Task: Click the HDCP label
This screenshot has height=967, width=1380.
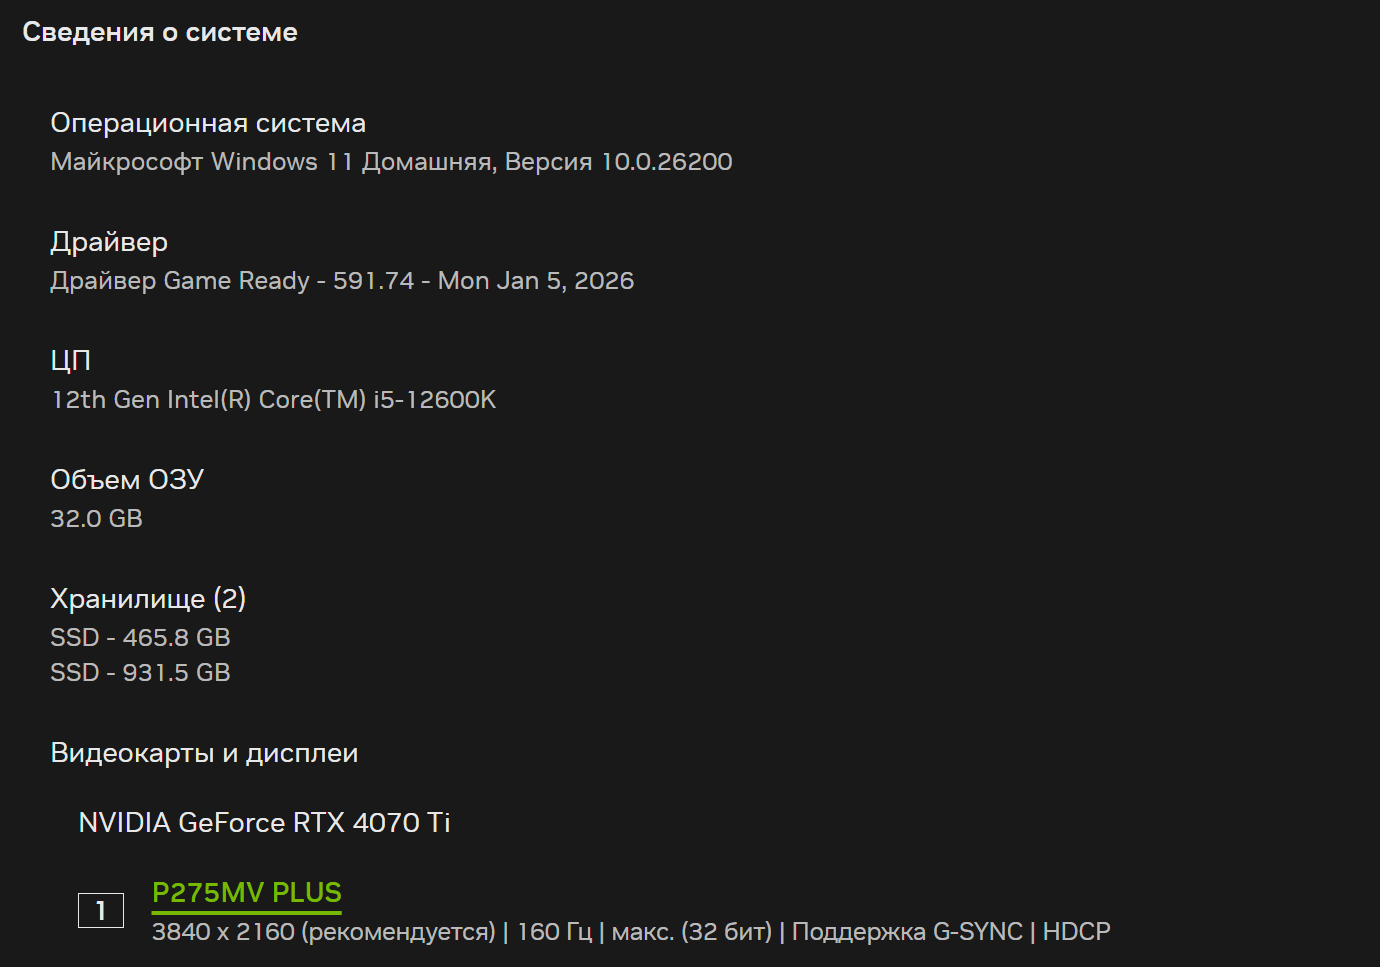Action: [1076, 932]
